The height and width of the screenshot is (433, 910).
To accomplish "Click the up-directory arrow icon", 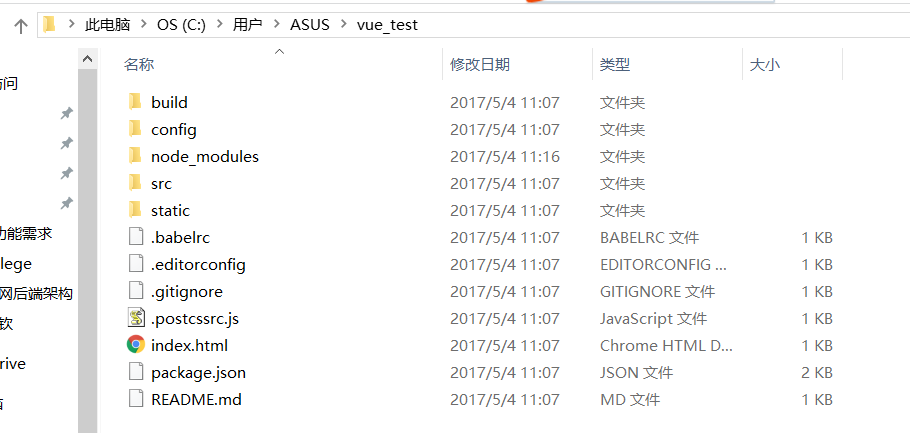I will (20, 26).
